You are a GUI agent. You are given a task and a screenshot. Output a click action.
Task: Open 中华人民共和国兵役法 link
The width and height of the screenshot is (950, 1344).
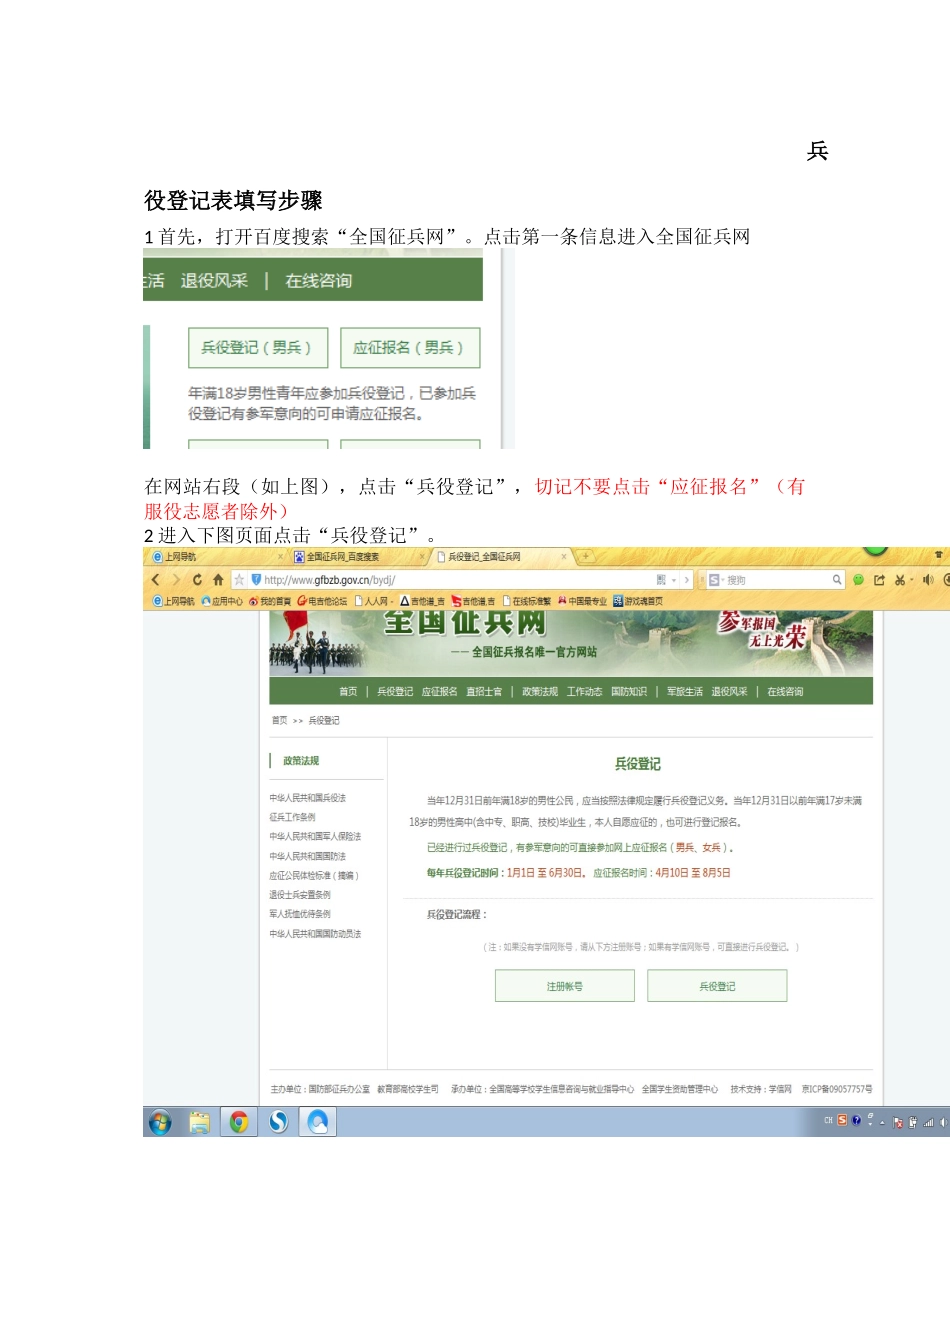307,798
